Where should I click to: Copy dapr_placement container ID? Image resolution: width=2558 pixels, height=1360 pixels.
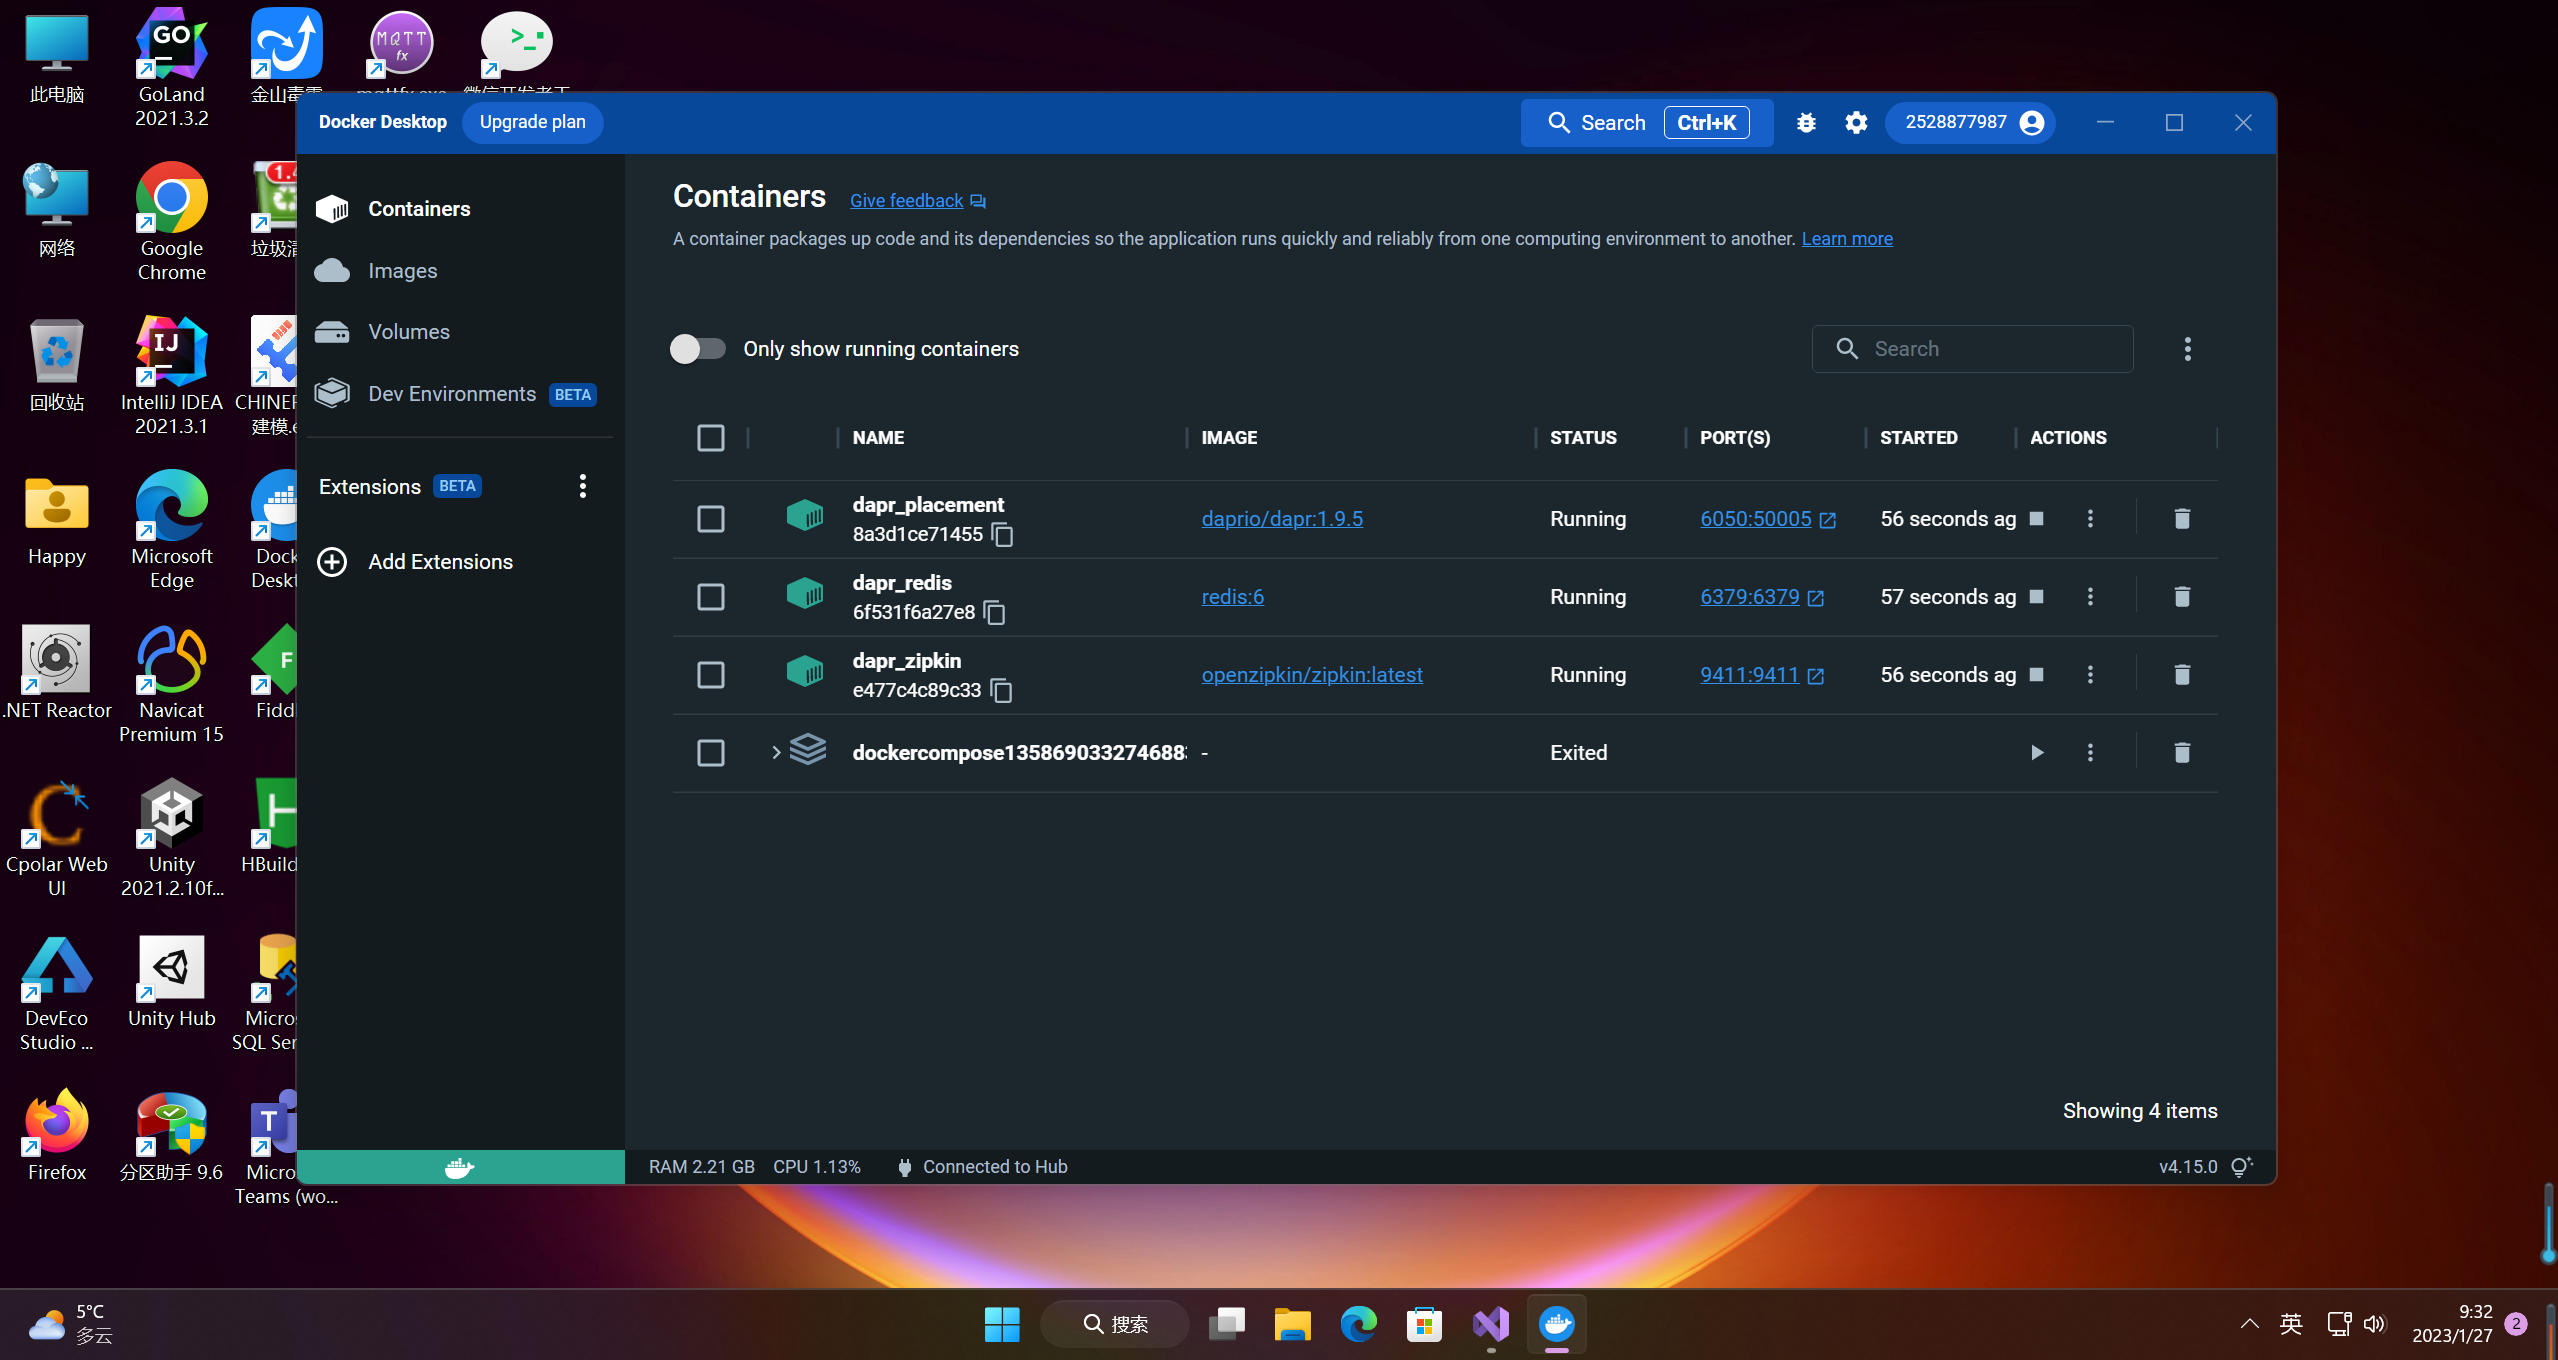click(1002, 535)
